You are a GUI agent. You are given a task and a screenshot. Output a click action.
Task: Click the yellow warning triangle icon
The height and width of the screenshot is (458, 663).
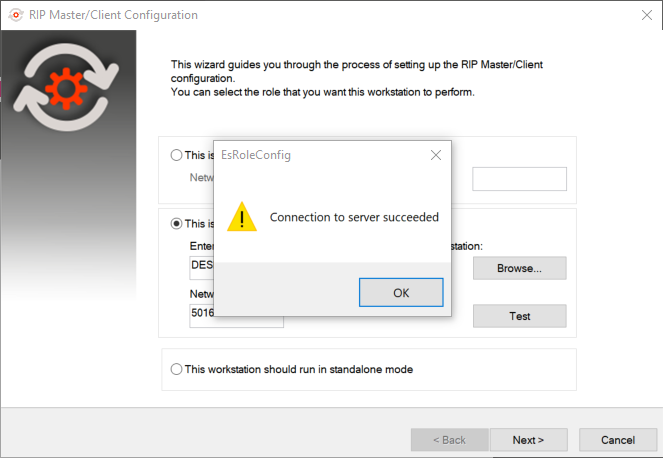[242, 217]
